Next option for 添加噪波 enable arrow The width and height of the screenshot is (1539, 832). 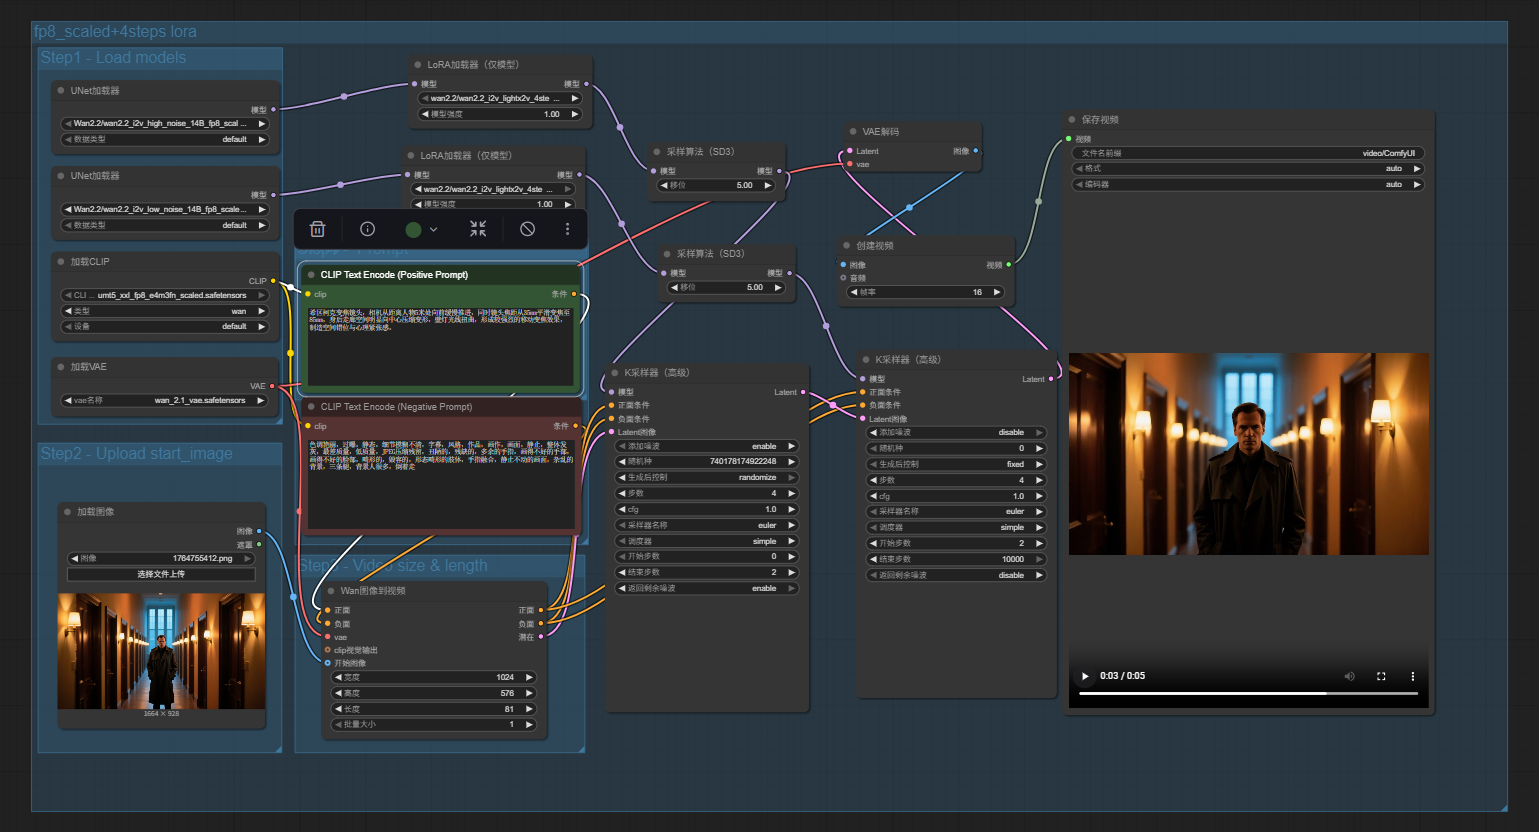pos(791,446)
